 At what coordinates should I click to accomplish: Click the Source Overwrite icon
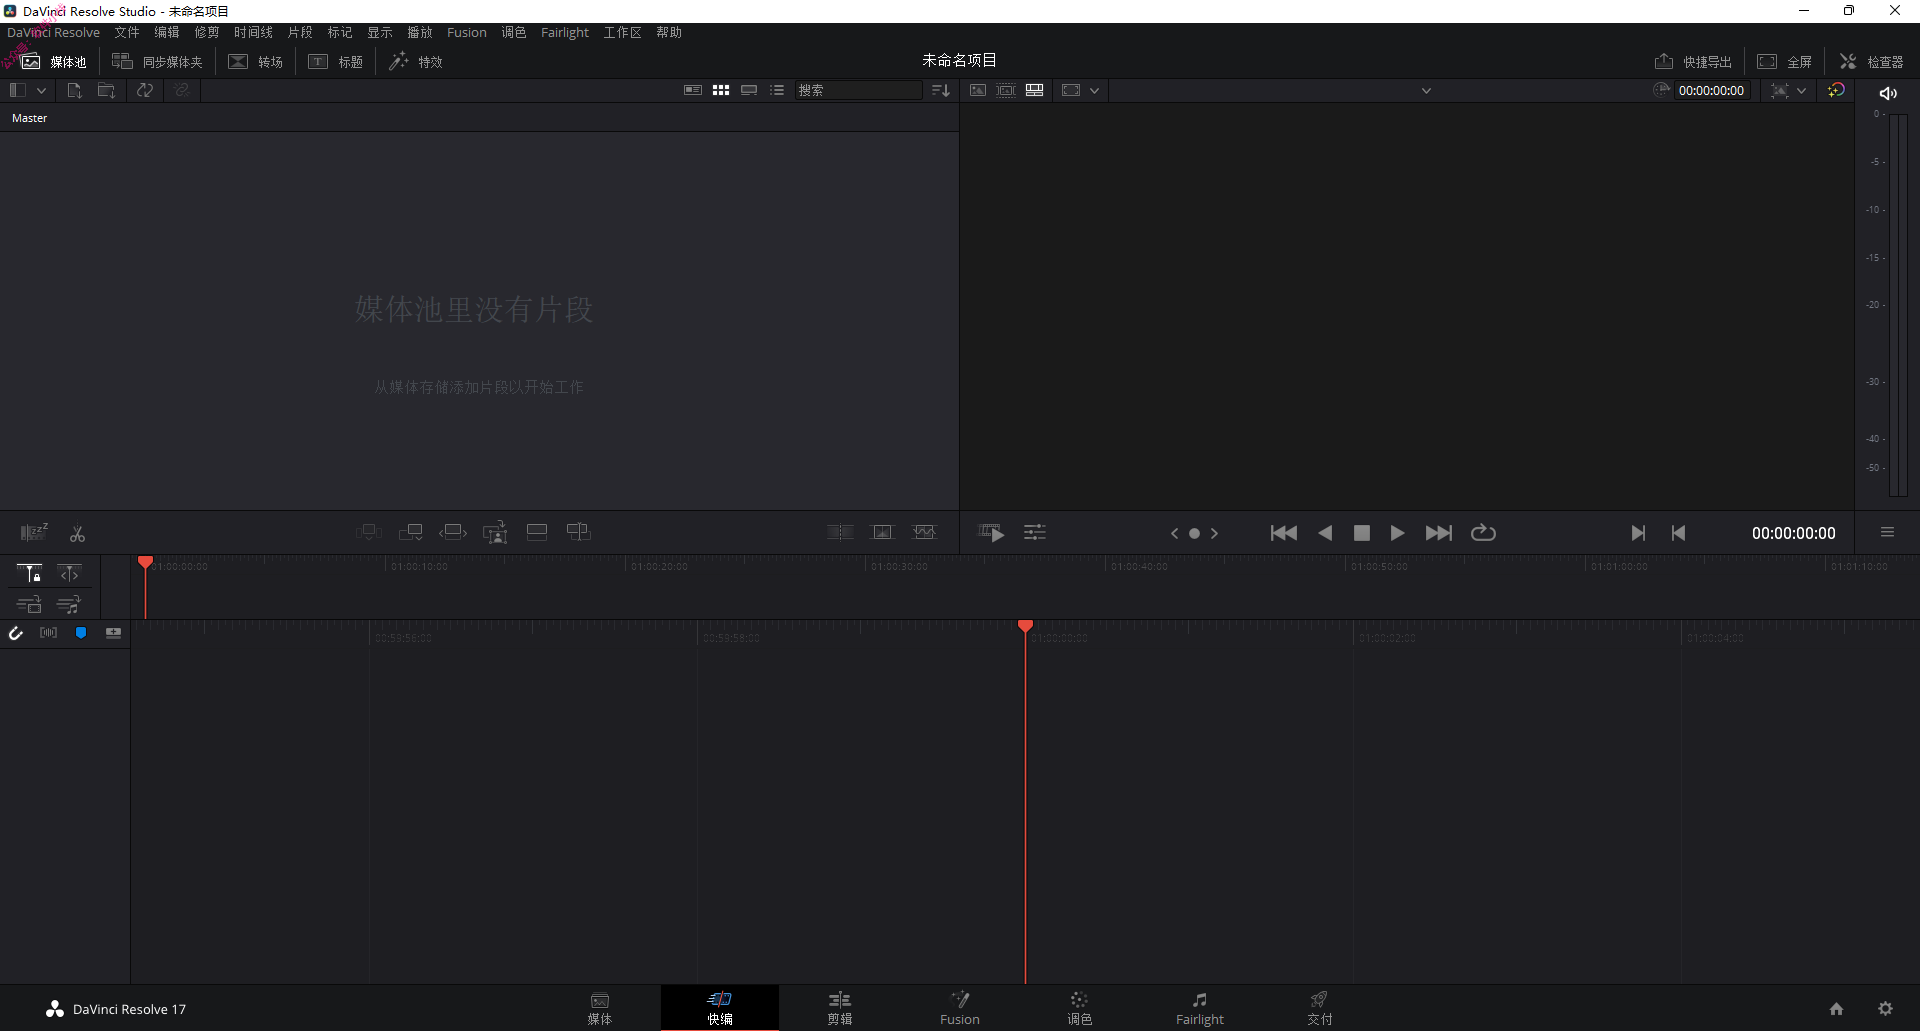(579, 532)
